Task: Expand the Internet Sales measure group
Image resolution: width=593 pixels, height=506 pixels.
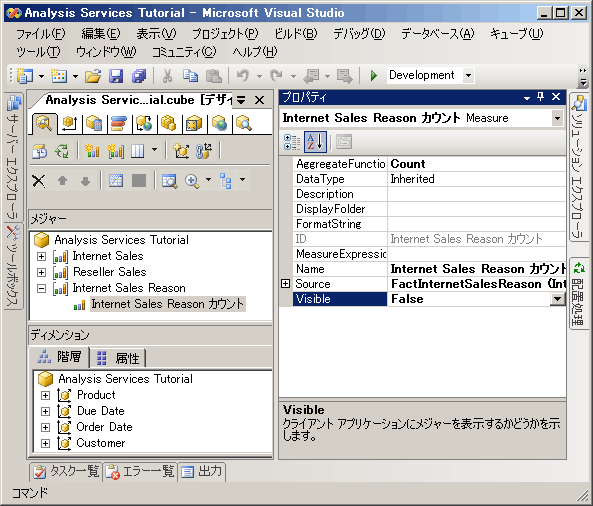Action: point(42,256)
